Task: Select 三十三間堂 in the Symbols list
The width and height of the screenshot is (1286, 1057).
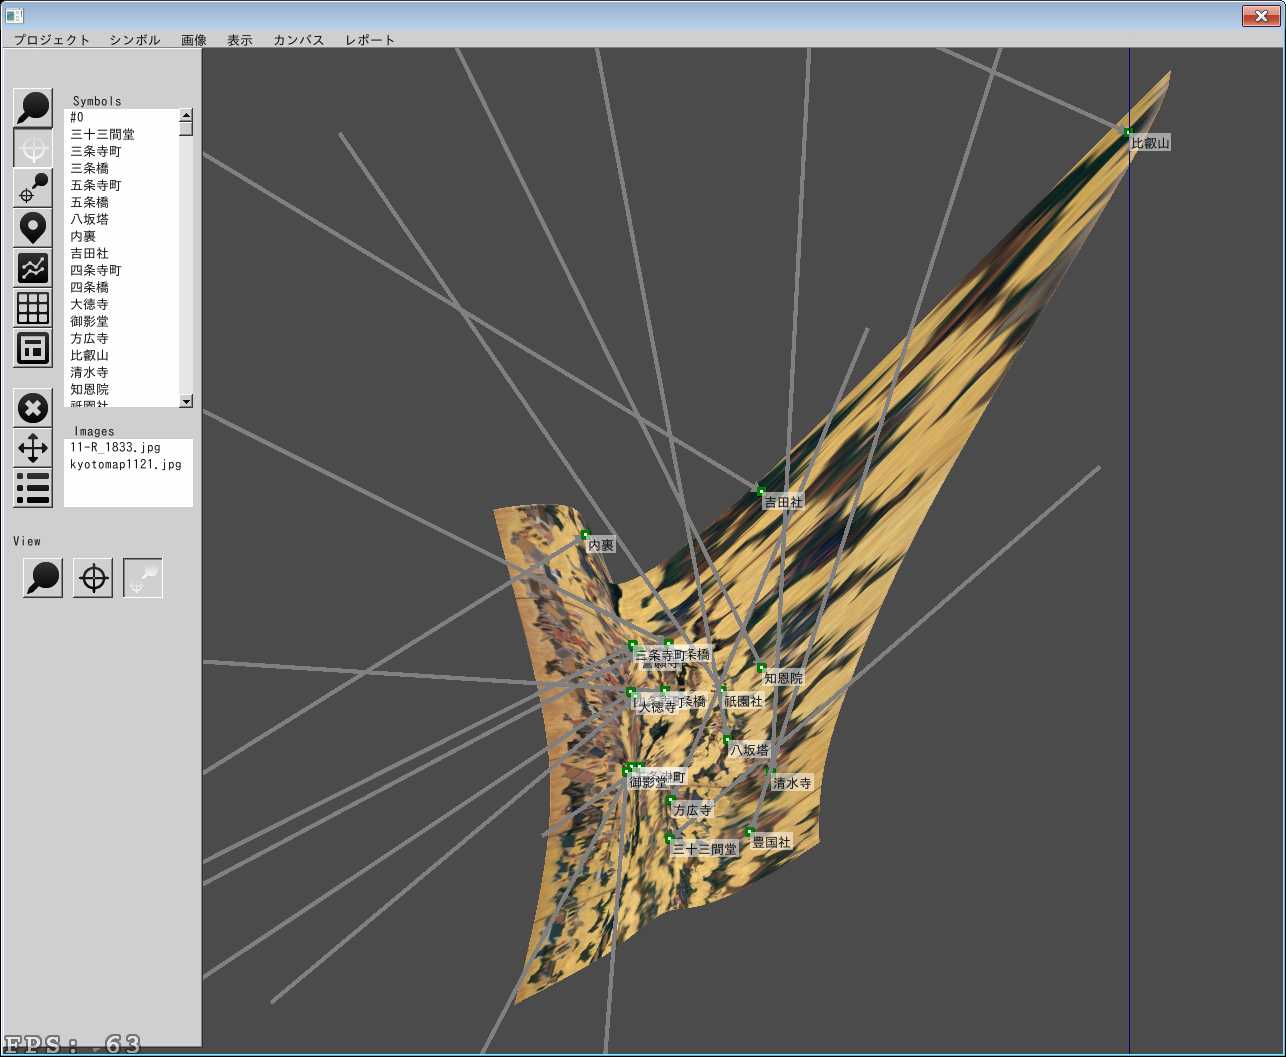Action: (102, 134)
